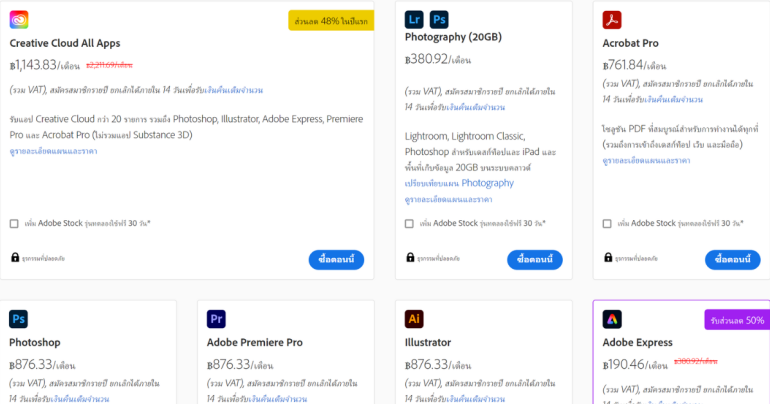The width and height of the screenshot is (770, 404).
Task: Click Acrobat Pro title text
Action: pos(631,43)
